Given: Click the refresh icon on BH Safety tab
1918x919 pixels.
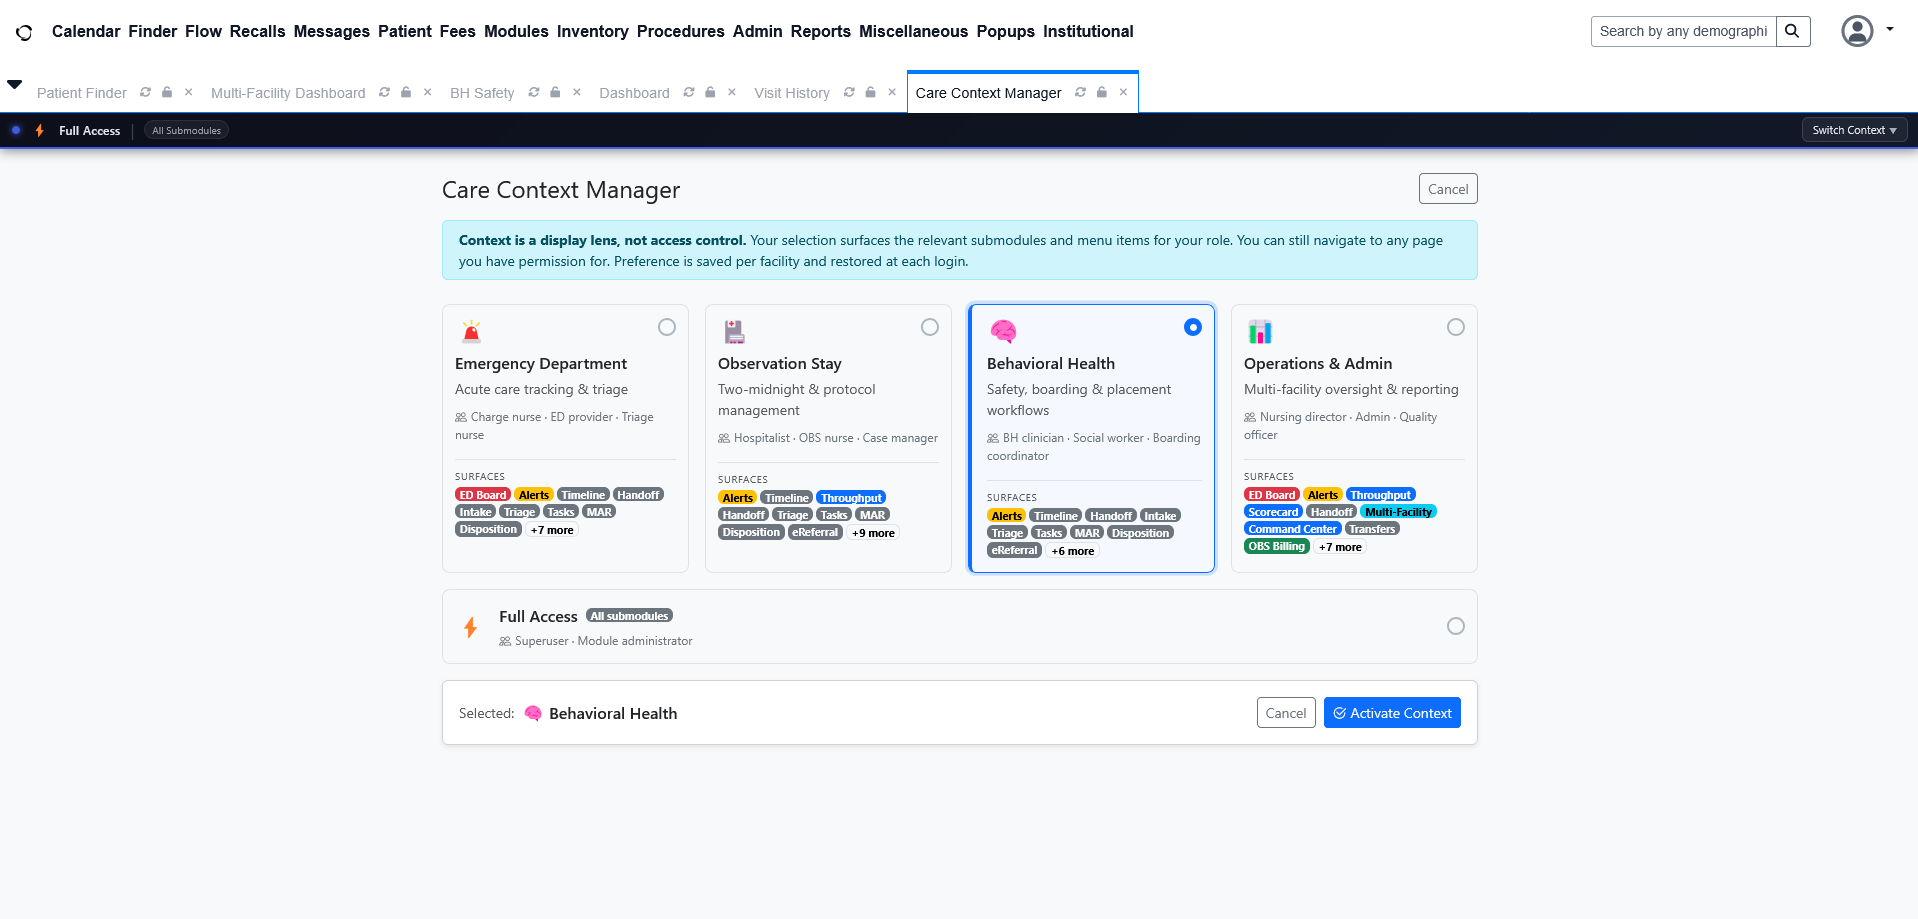Looking at the screenshot, I should point(534,92).
